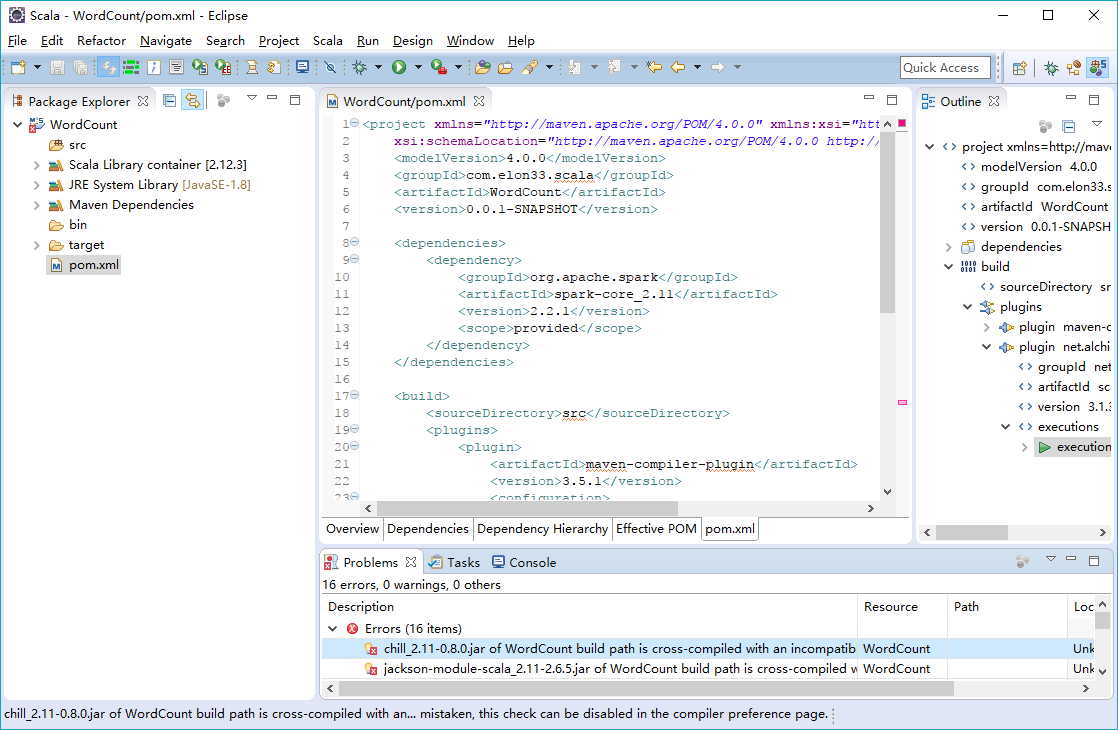Image resolution: width=1118 pixels, height=730 pixels.
Task: Click the grey spheres icon in Package Explorer
Action: 223,101
